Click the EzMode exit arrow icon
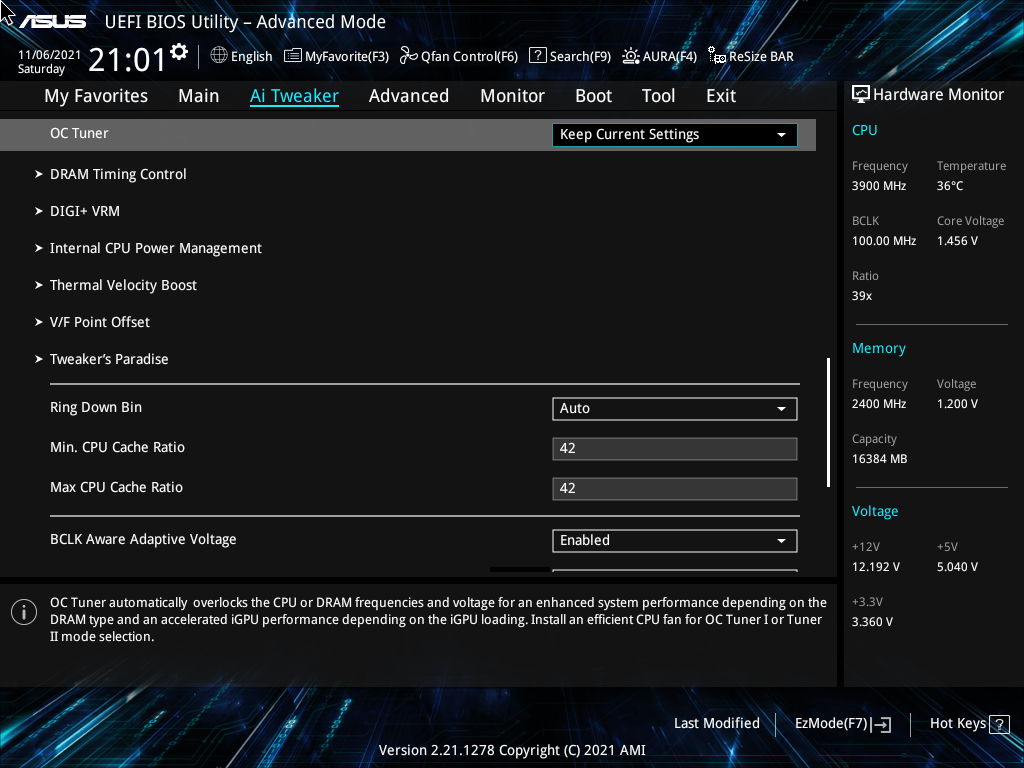Screen dimensions: 1024x768 (x=881, y=724)
